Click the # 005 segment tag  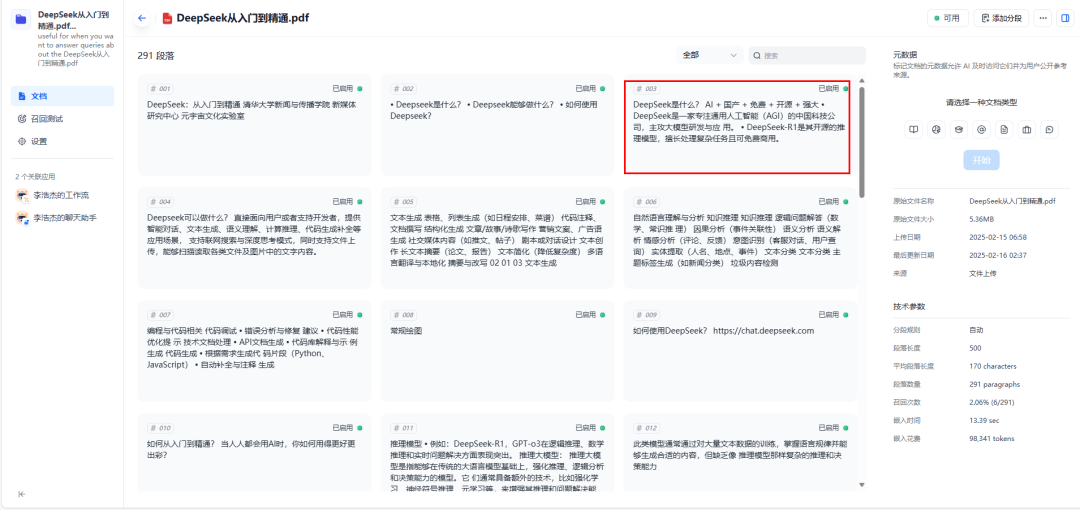404,202
